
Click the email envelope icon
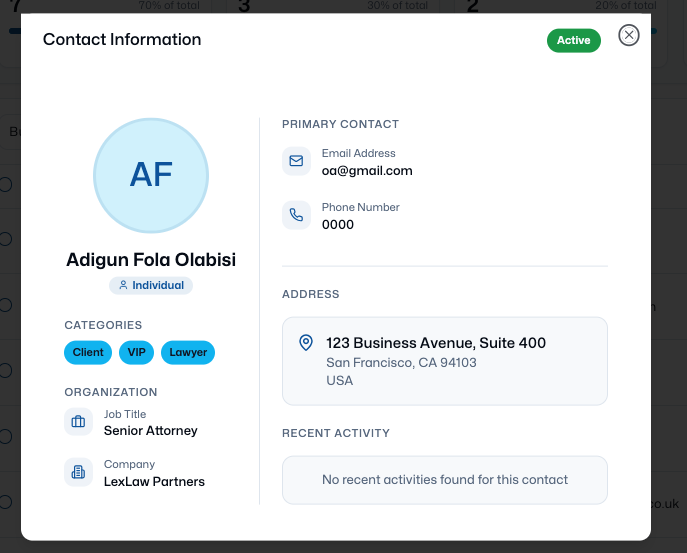(296, 161)
